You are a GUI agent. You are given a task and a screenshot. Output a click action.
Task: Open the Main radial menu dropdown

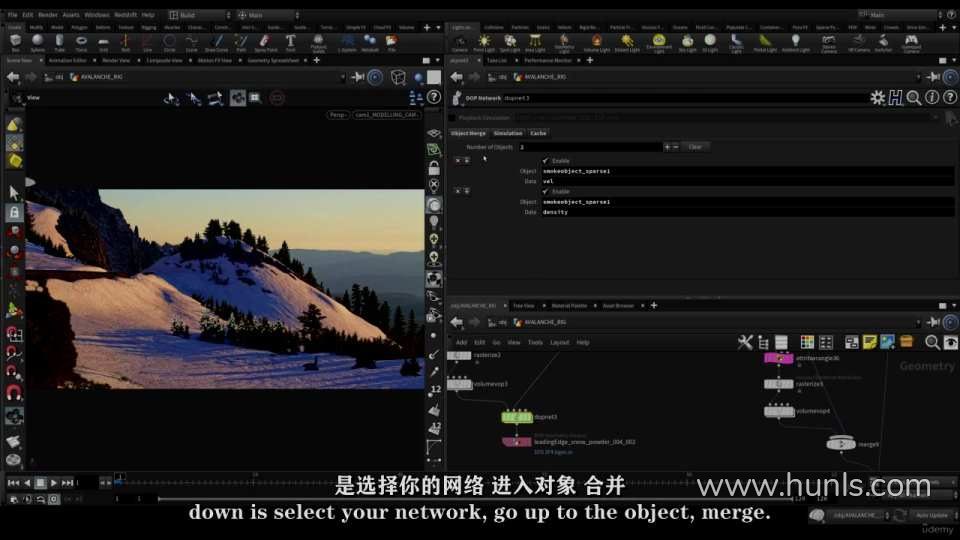click(268, 15)
